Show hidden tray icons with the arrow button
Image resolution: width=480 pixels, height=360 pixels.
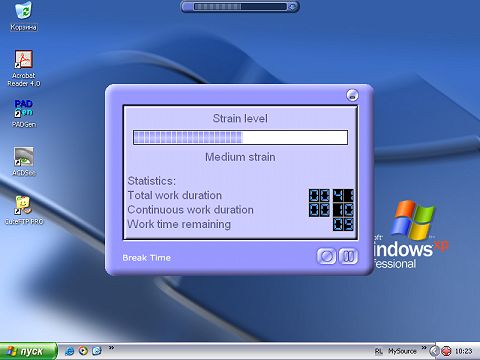point(434,351)
